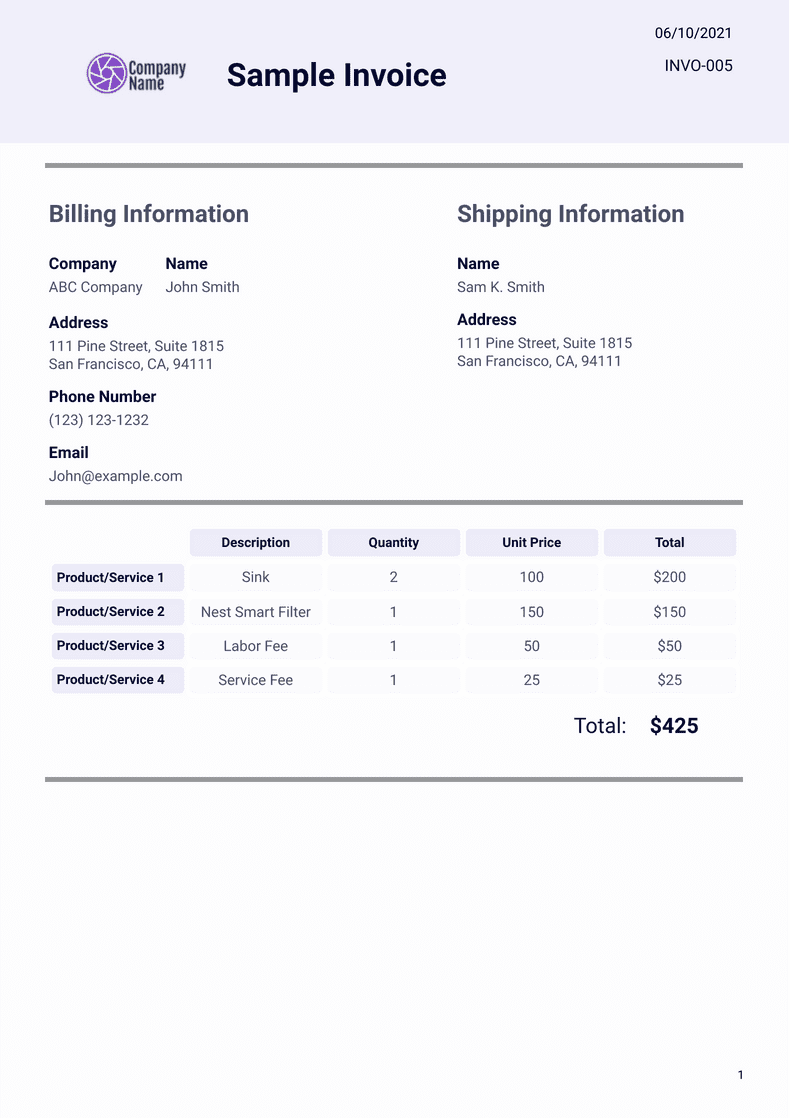Click the Shipping Information heading

[x=570, y=214]
